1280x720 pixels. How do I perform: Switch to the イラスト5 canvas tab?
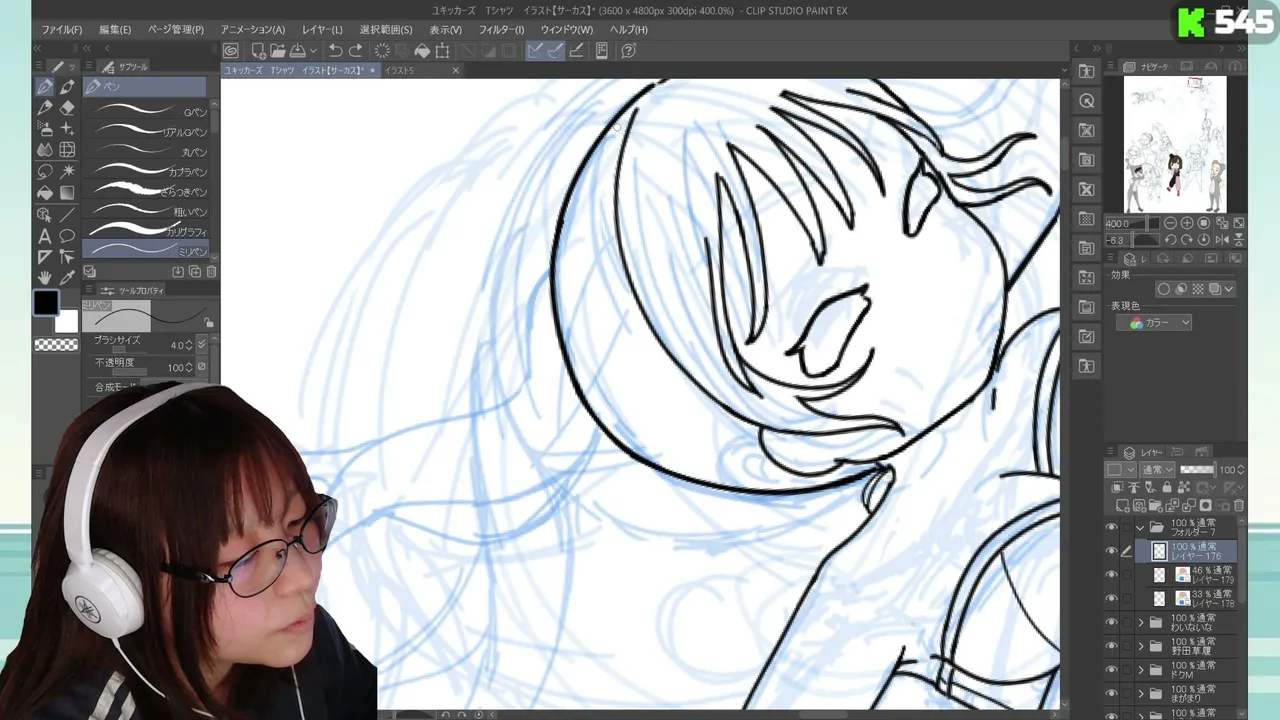pos(420,71)
